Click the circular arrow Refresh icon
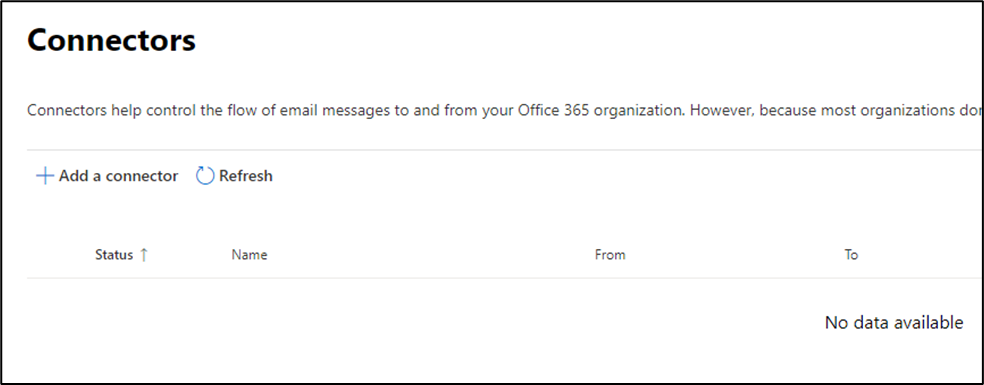Image resolution: width=984 pixels, height=385 pixels. [x=205, y=176]
